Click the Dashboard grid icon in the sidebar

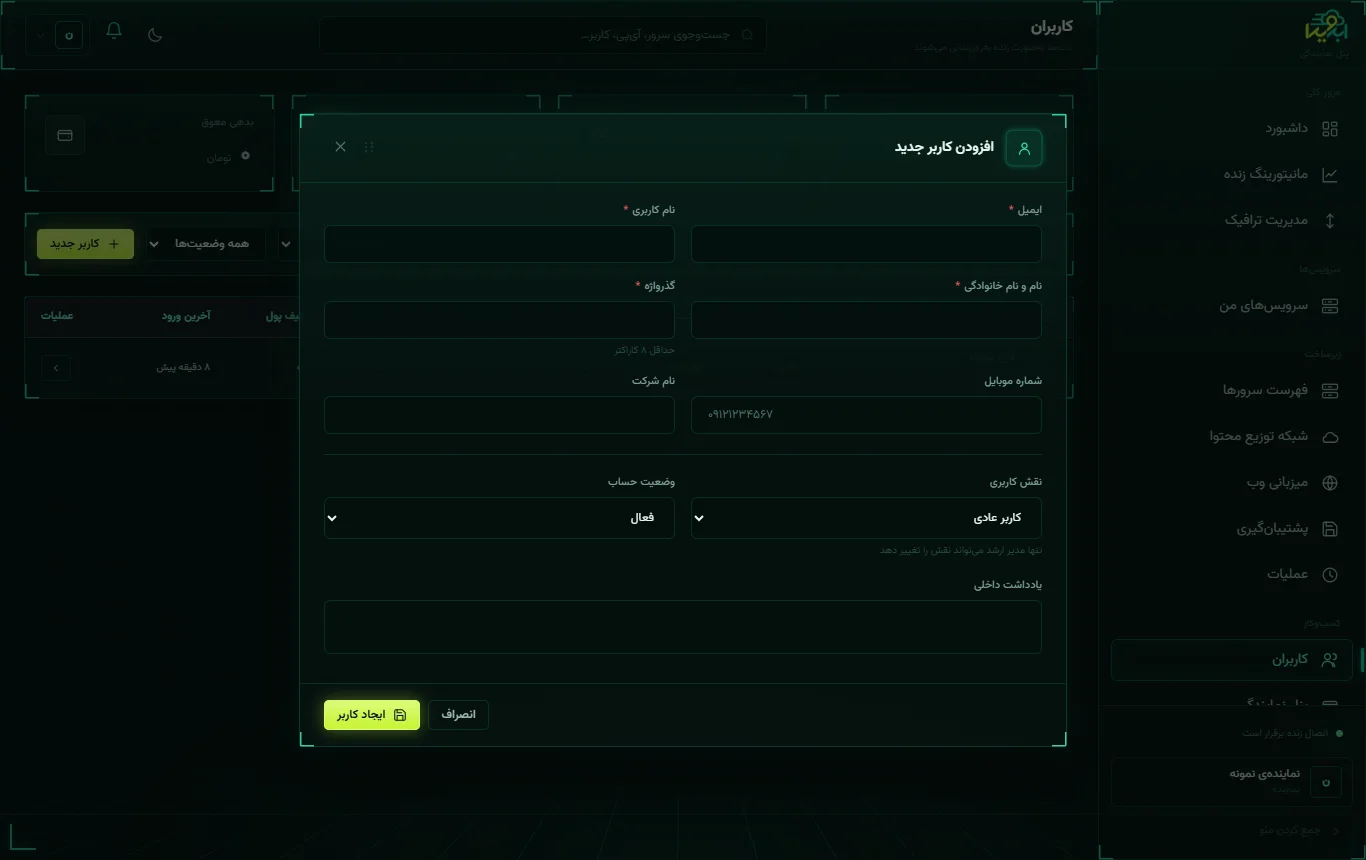pos(1330,129)
